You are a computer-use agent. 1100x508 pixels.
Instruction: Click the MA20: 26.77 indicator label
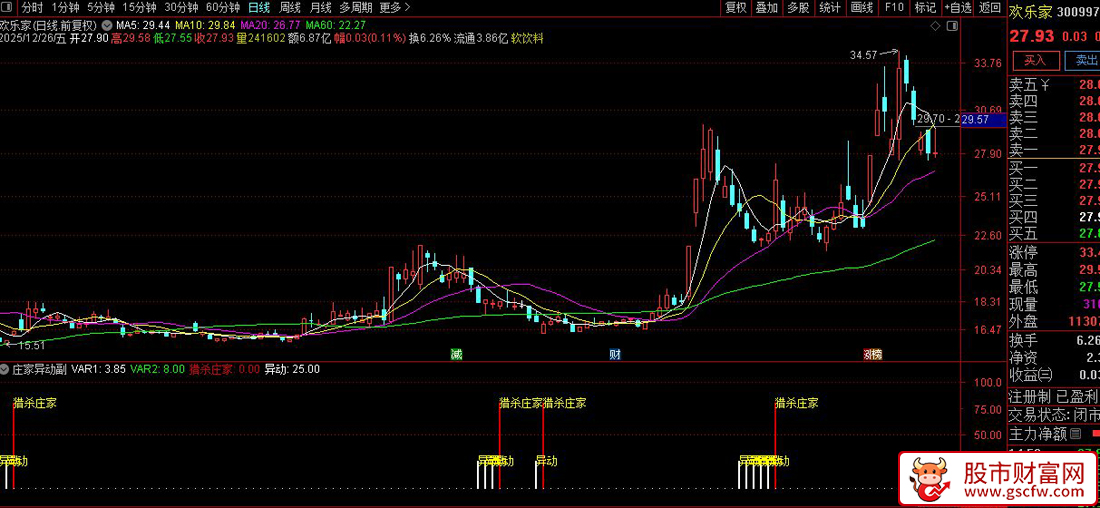pos(270,25)
